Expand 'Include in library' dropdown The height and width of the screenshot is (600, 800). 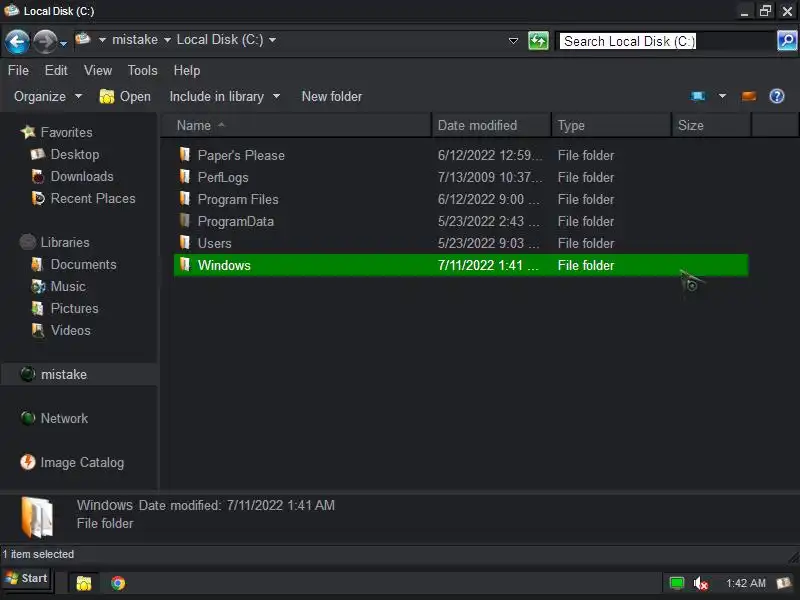(224, 96)
